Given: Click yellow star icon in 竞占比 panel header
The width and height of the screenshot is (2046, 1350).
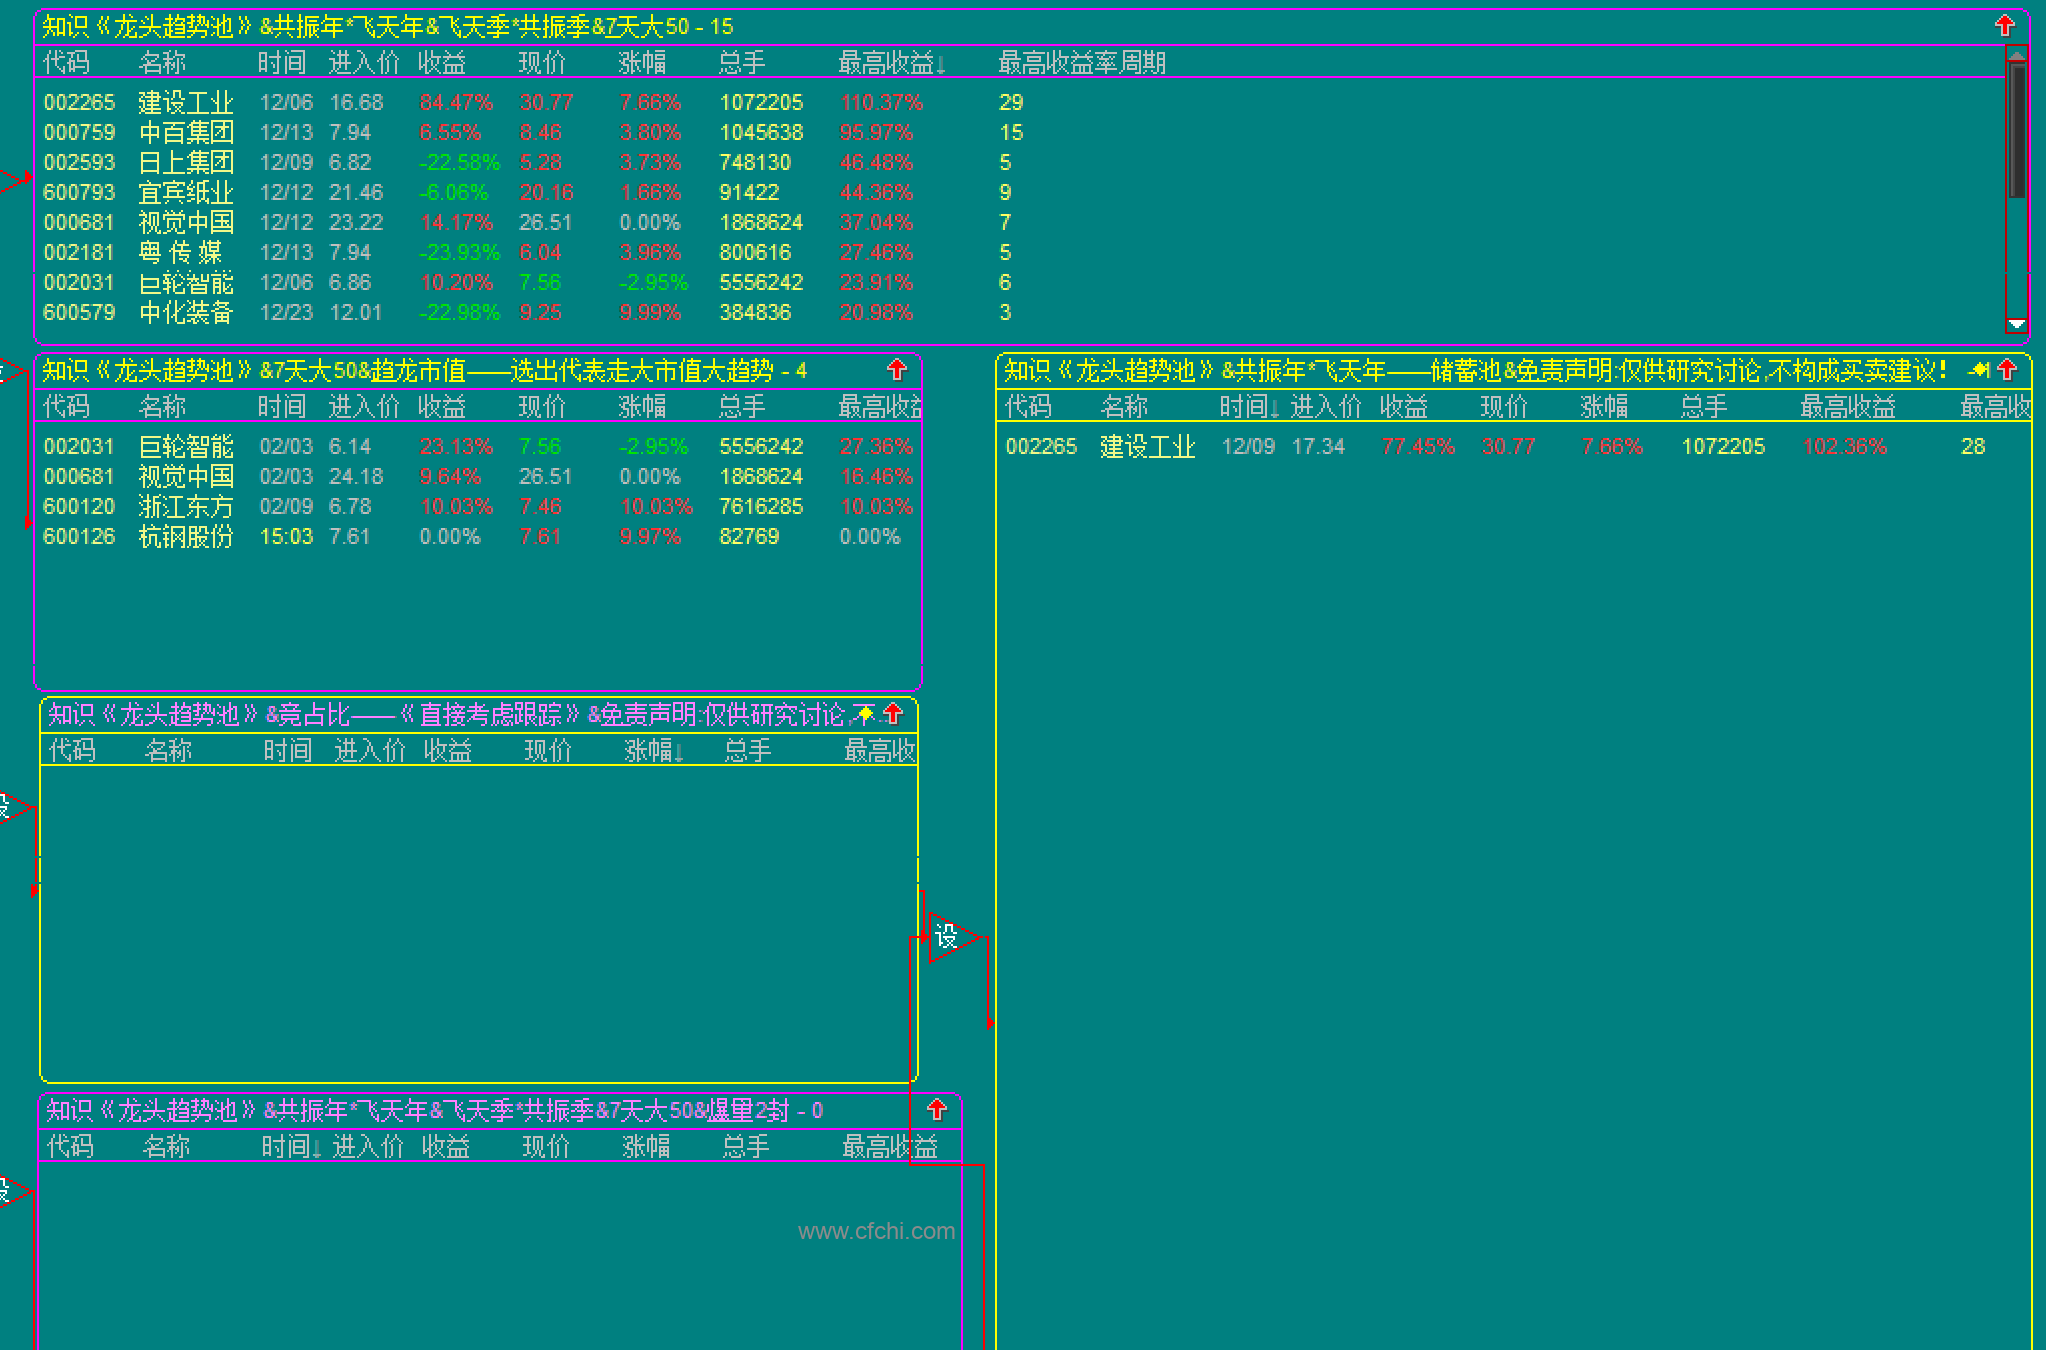Looking at the screenshot, I should point(865,713).
